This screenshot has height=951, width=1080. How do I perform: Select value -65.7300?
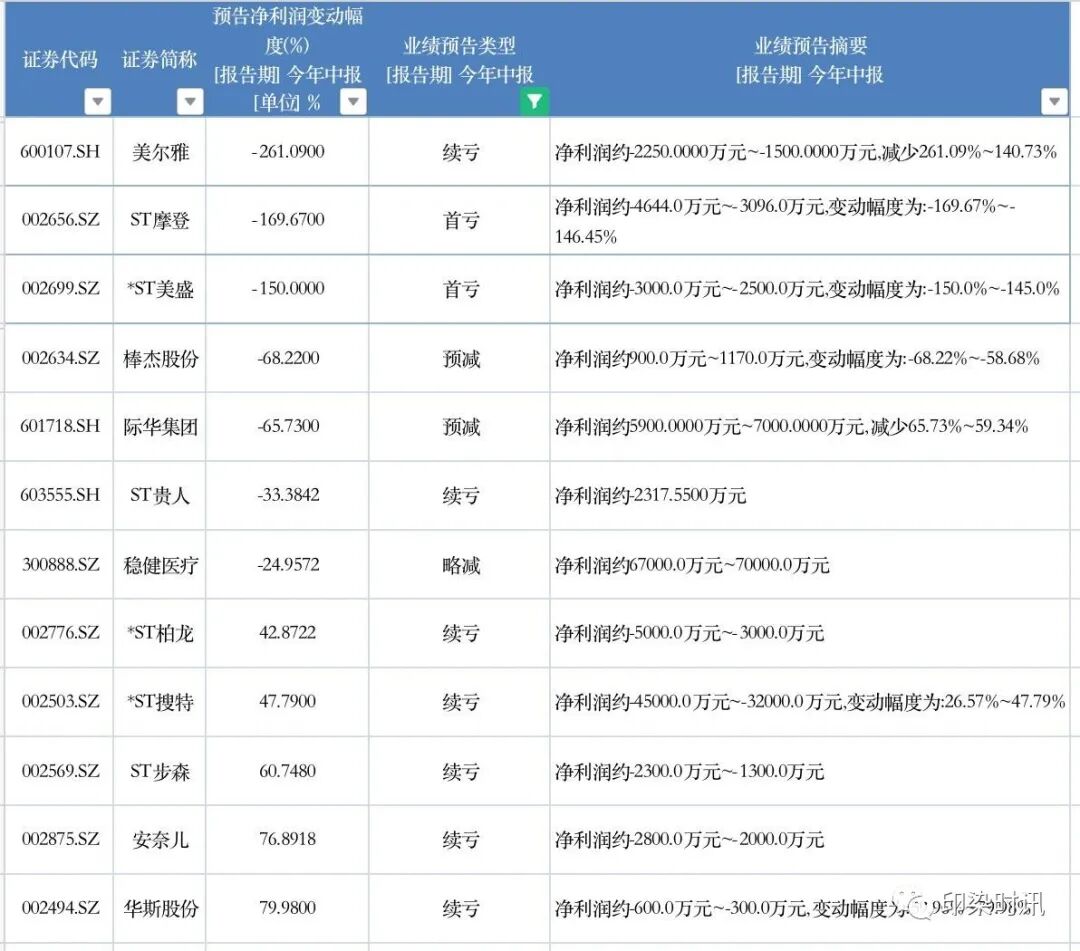tap(287, 426)
